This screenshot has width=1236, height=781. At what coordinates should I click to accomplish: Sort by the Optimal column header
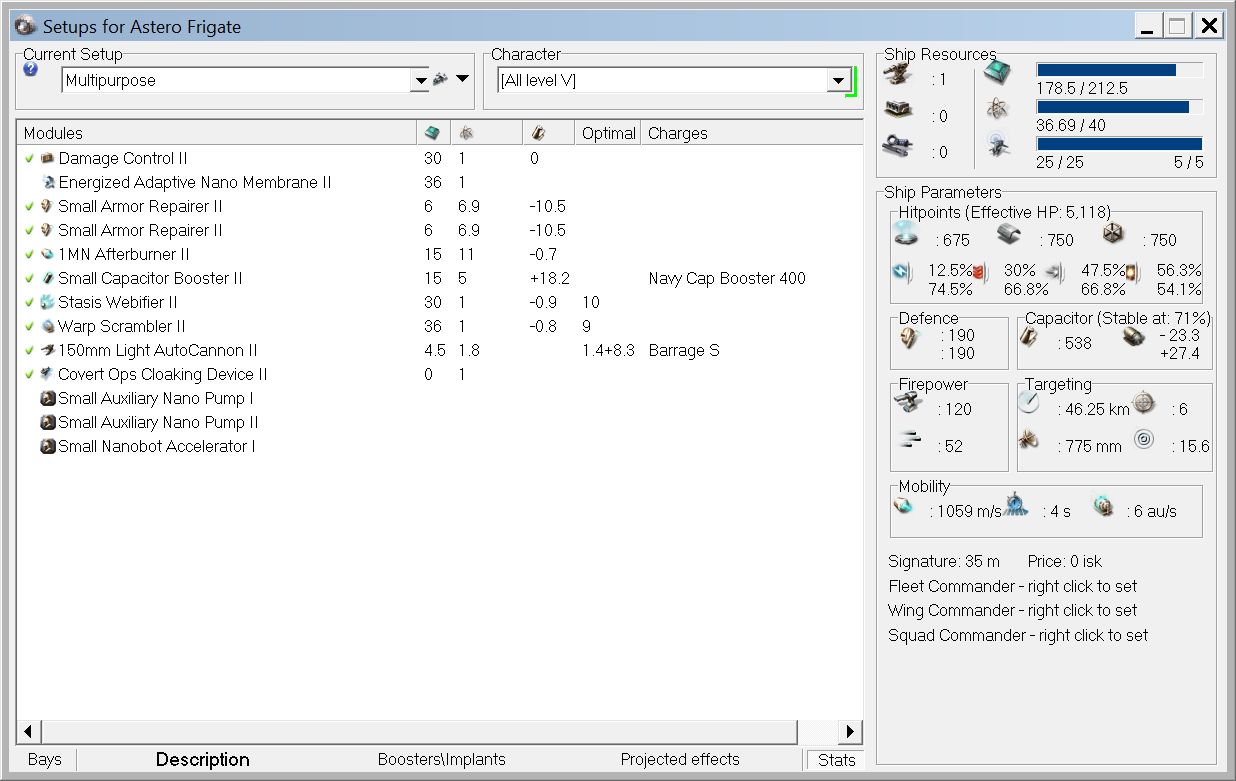point(608,133)
